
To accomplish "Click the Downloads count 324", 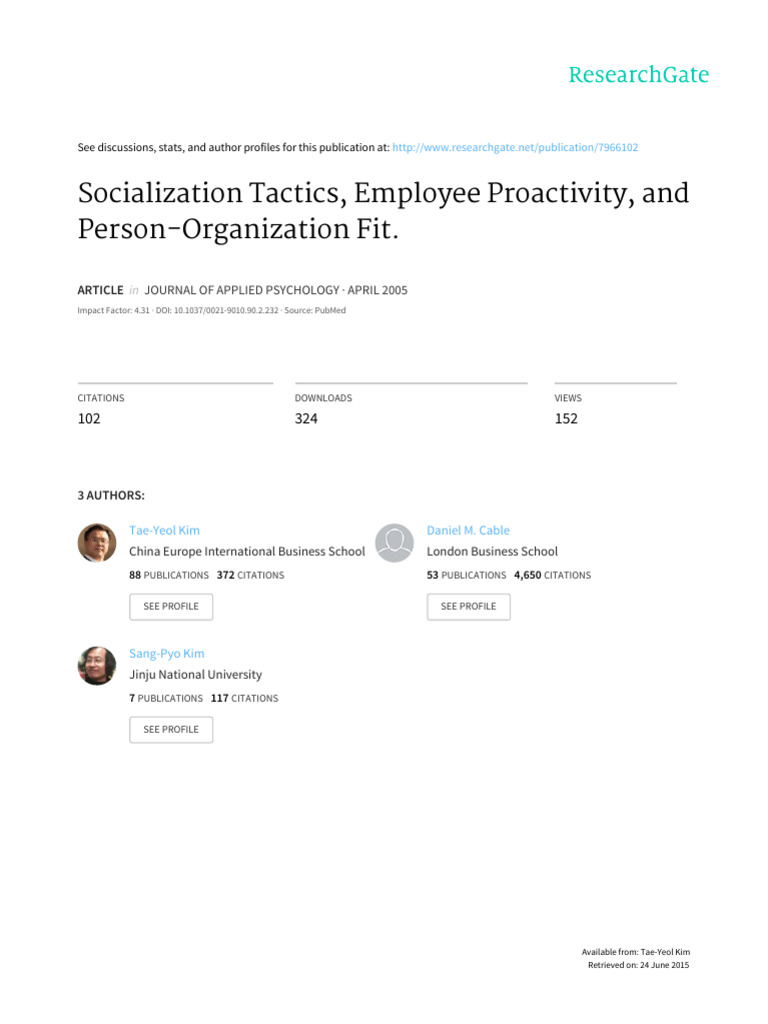I will 306,419.
